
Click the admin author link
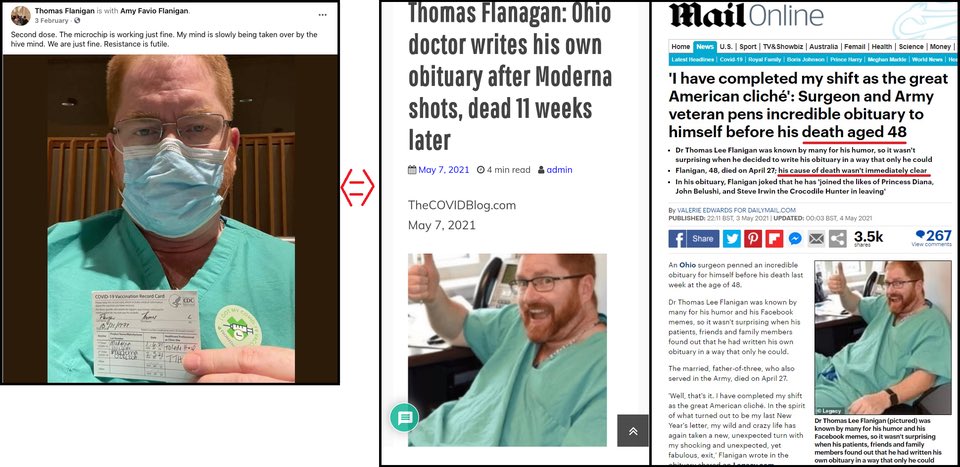point(559,170)
